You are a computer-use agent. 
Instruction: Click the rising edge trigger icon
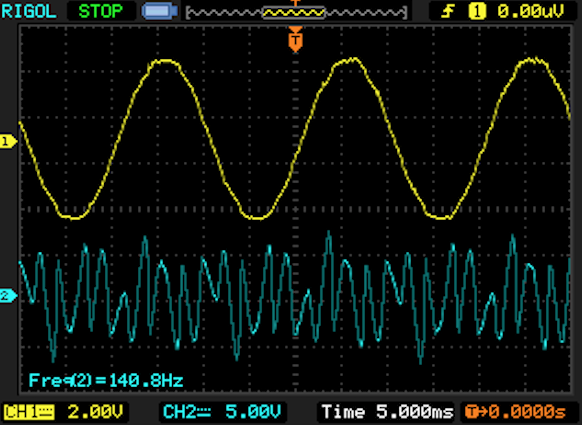coord(448,11)
